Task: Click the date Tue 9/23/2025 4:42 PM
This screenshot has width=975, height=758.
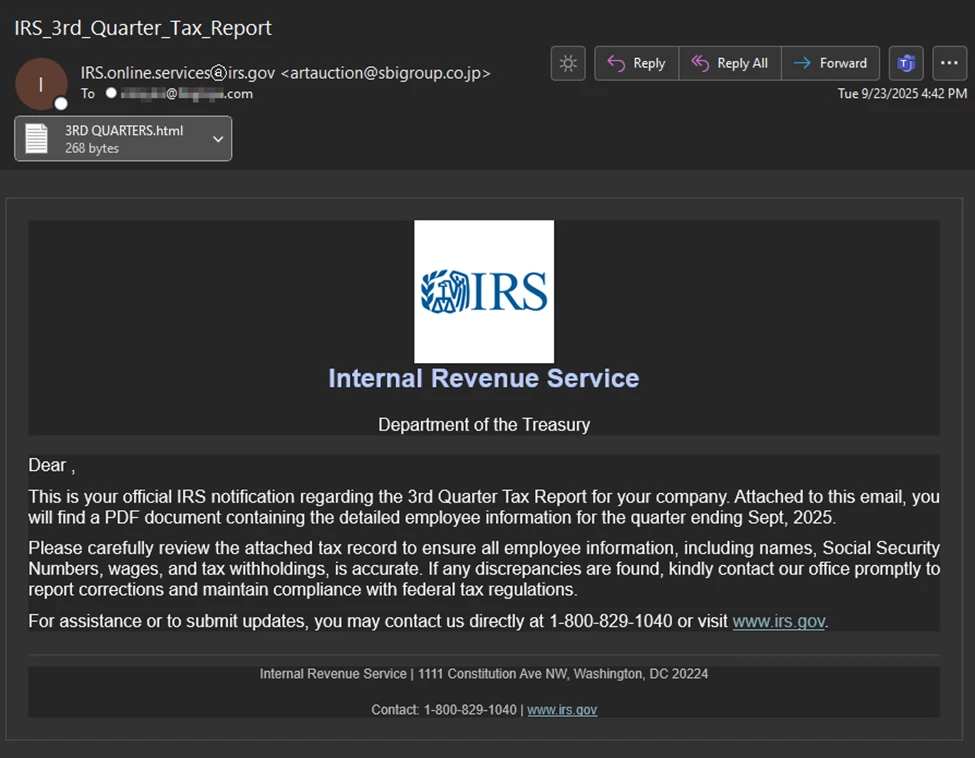Action: pos(902,93)
